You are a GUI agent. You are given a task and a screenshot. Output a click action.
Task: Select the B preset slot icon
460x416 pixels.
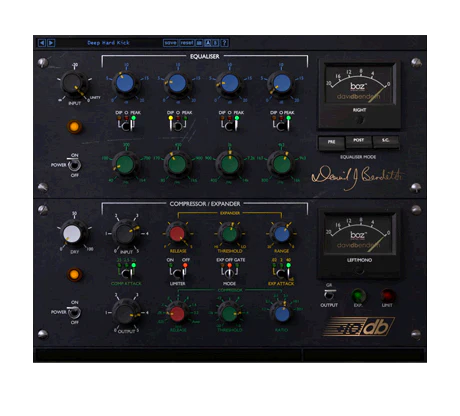(x=215, y=43)
